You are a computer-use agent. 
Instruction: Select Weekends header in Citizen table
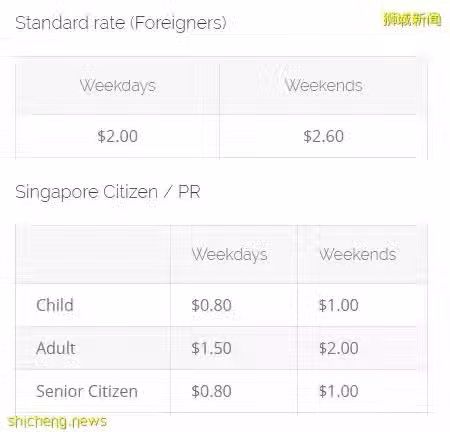click(x=358, y=255)
